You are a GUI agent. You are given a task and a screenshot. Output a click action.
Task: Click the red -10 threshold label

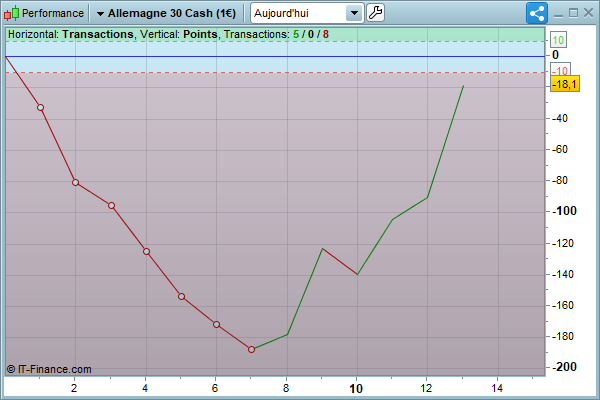[x=560, y=70]
